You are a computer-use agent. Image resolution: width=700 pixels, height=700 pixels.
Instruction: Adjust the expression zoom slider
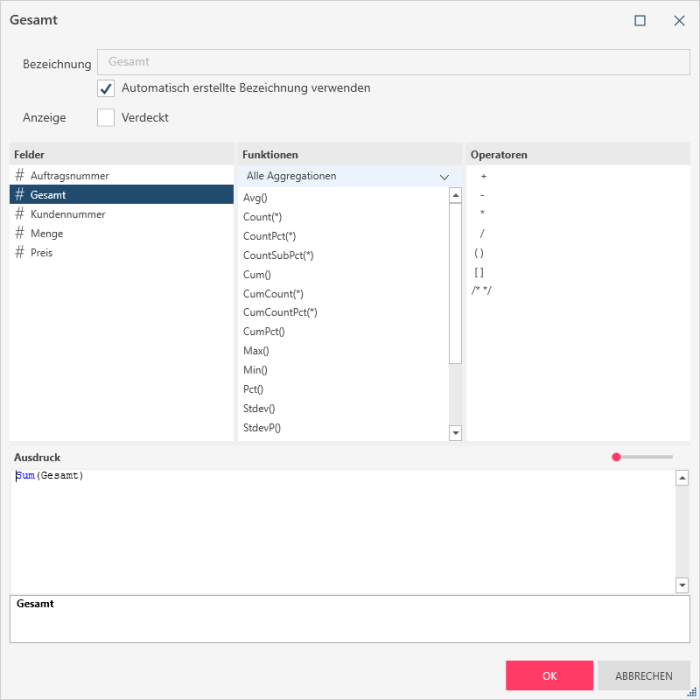point(617,457)
